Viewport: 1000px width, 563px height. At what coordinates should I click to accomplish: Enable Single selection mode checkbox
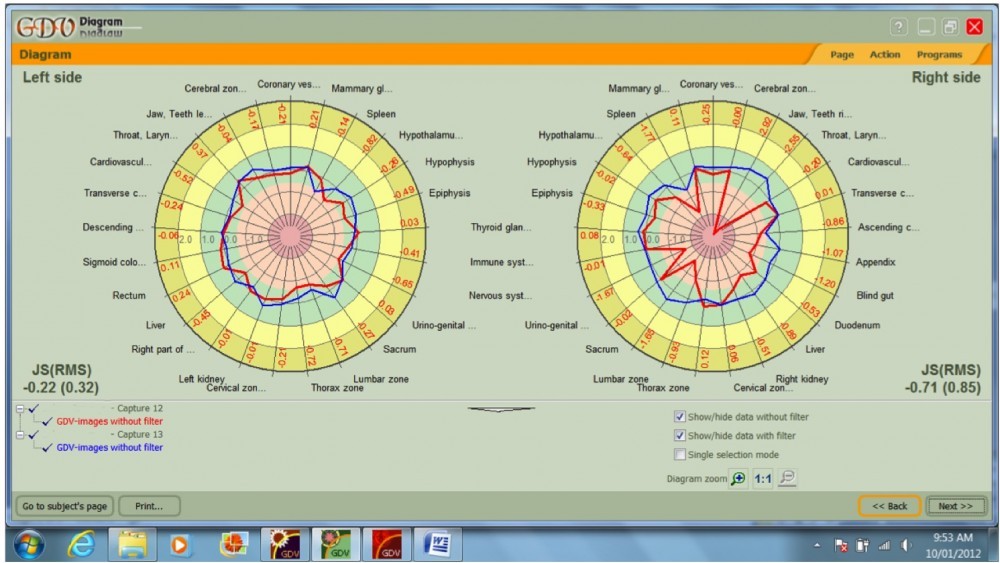coord(679,454)
